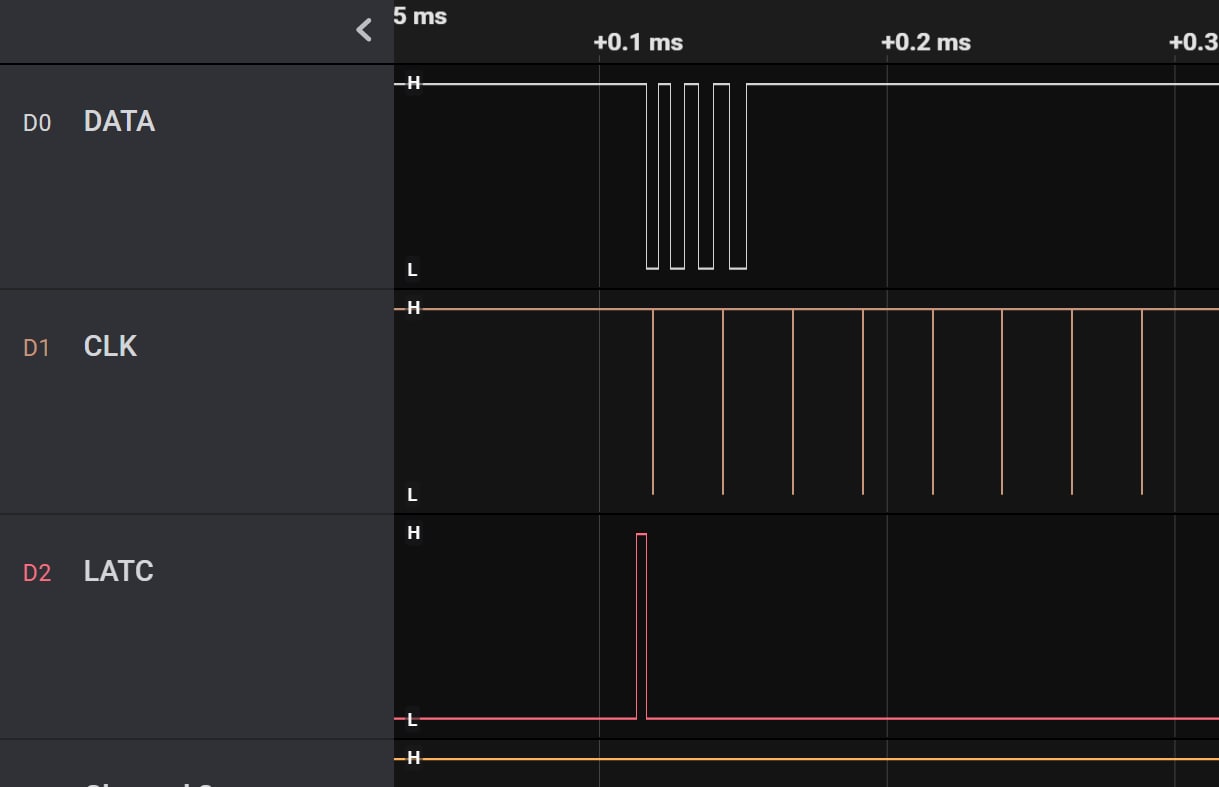1219x787 pixels.
Task: Click the last visible CLK pulse
Action: 1142,400
